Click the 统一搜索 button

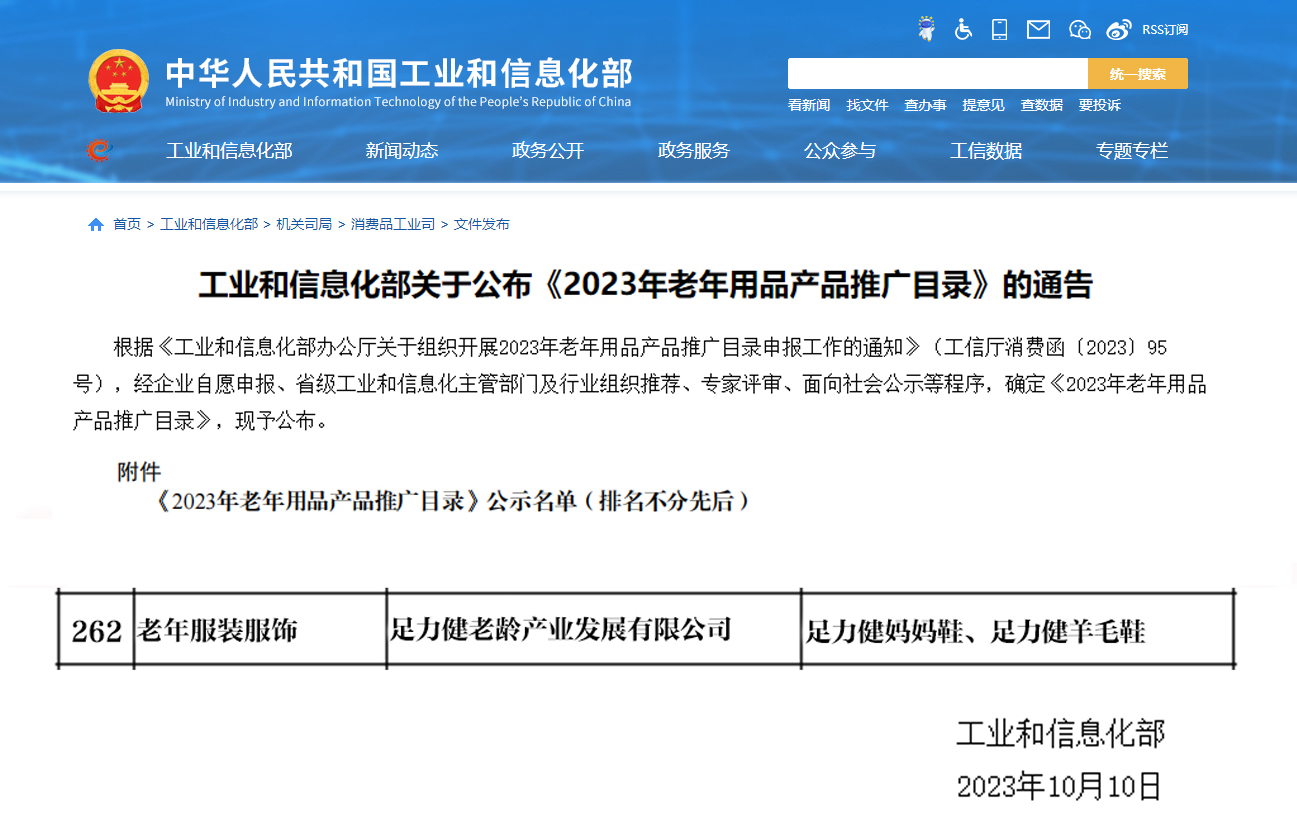tap(1138, 74)
